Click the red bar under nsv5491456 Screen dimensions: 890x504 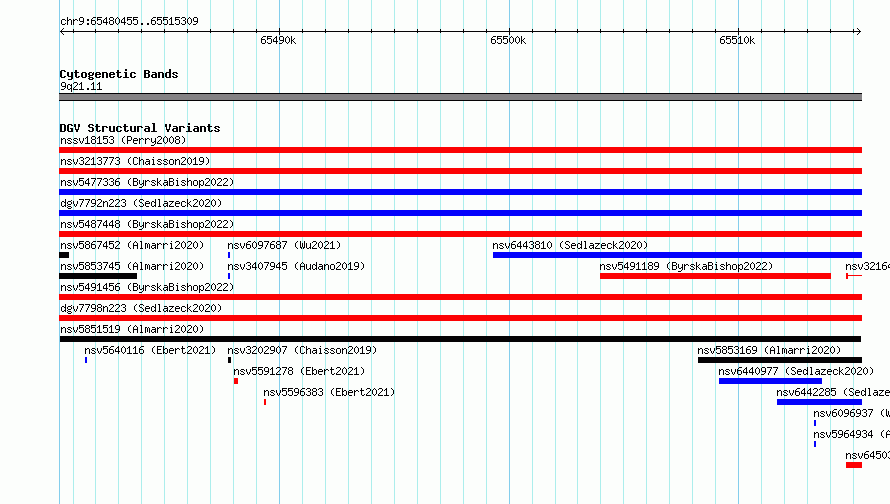[x=460, y=297]
